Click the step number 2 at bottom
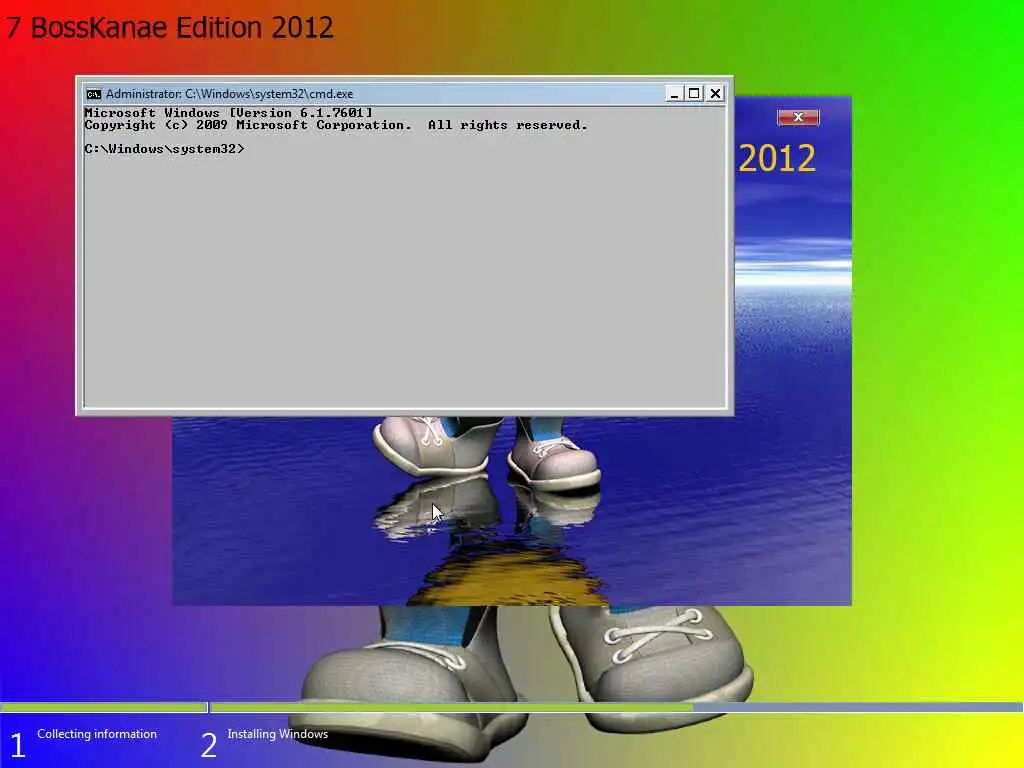 pos(208,745)
